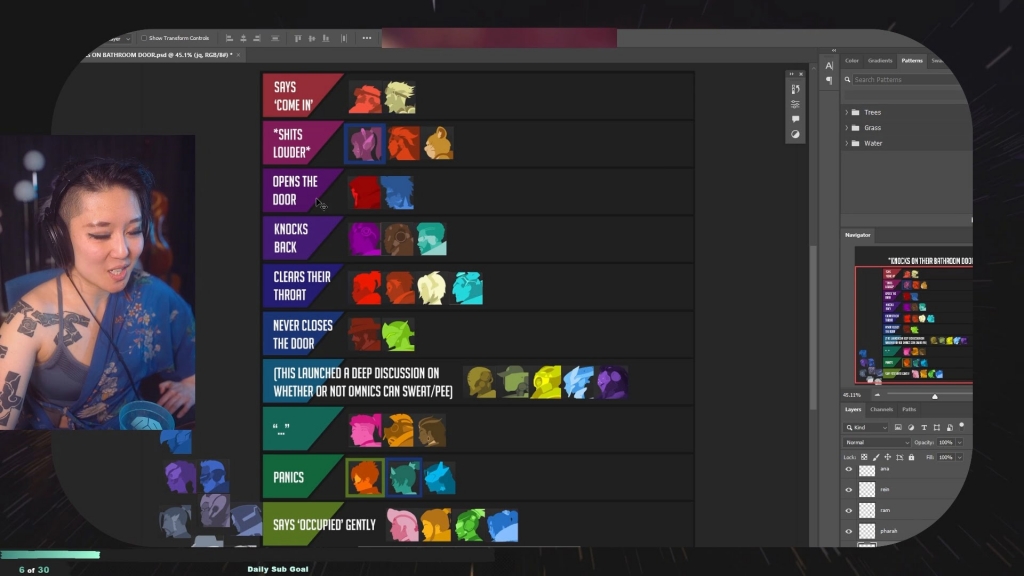
Task: Click the three-dots more options button
Action: point(366,38)
